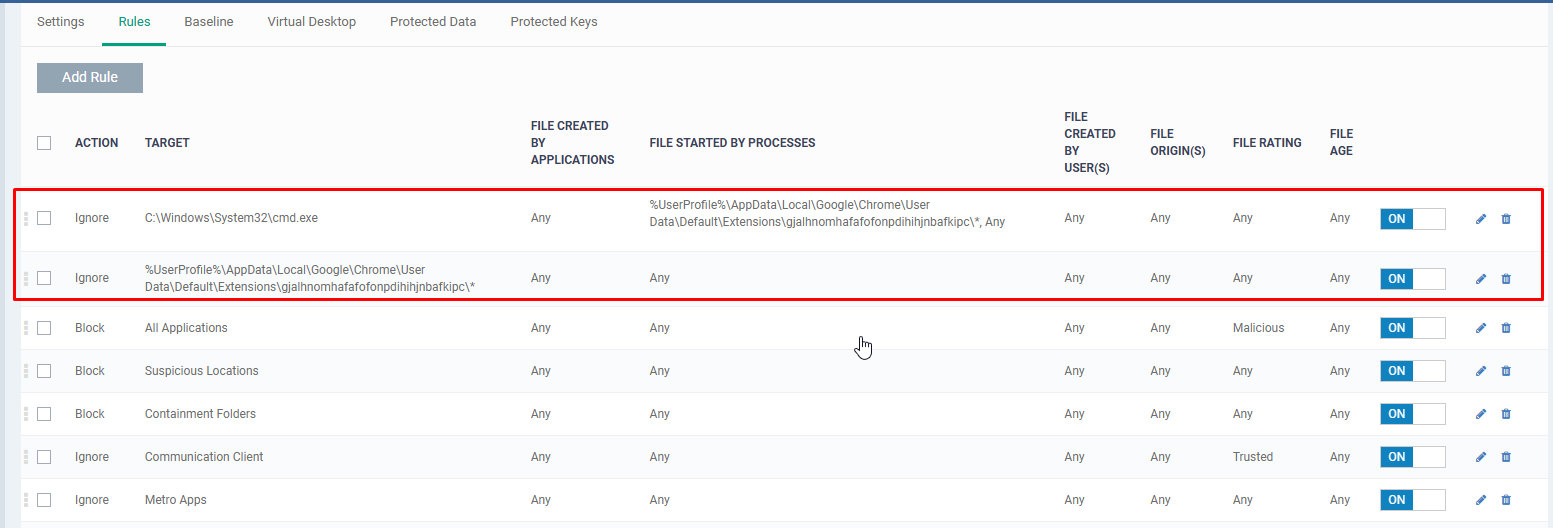
Task: Select the Suspicious Locations rule checkbox
Action: pyautogui.click(x=44, y=371)
